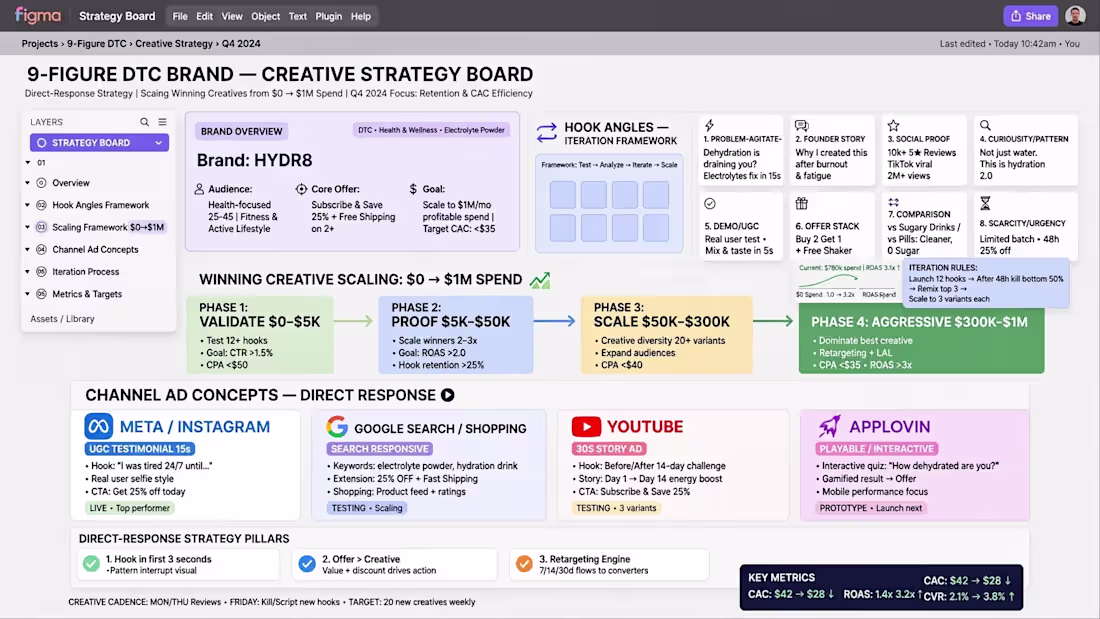The image size is (1100, 619).
Task: Click the YouTube logo icon
Action: tap(586, 426)
